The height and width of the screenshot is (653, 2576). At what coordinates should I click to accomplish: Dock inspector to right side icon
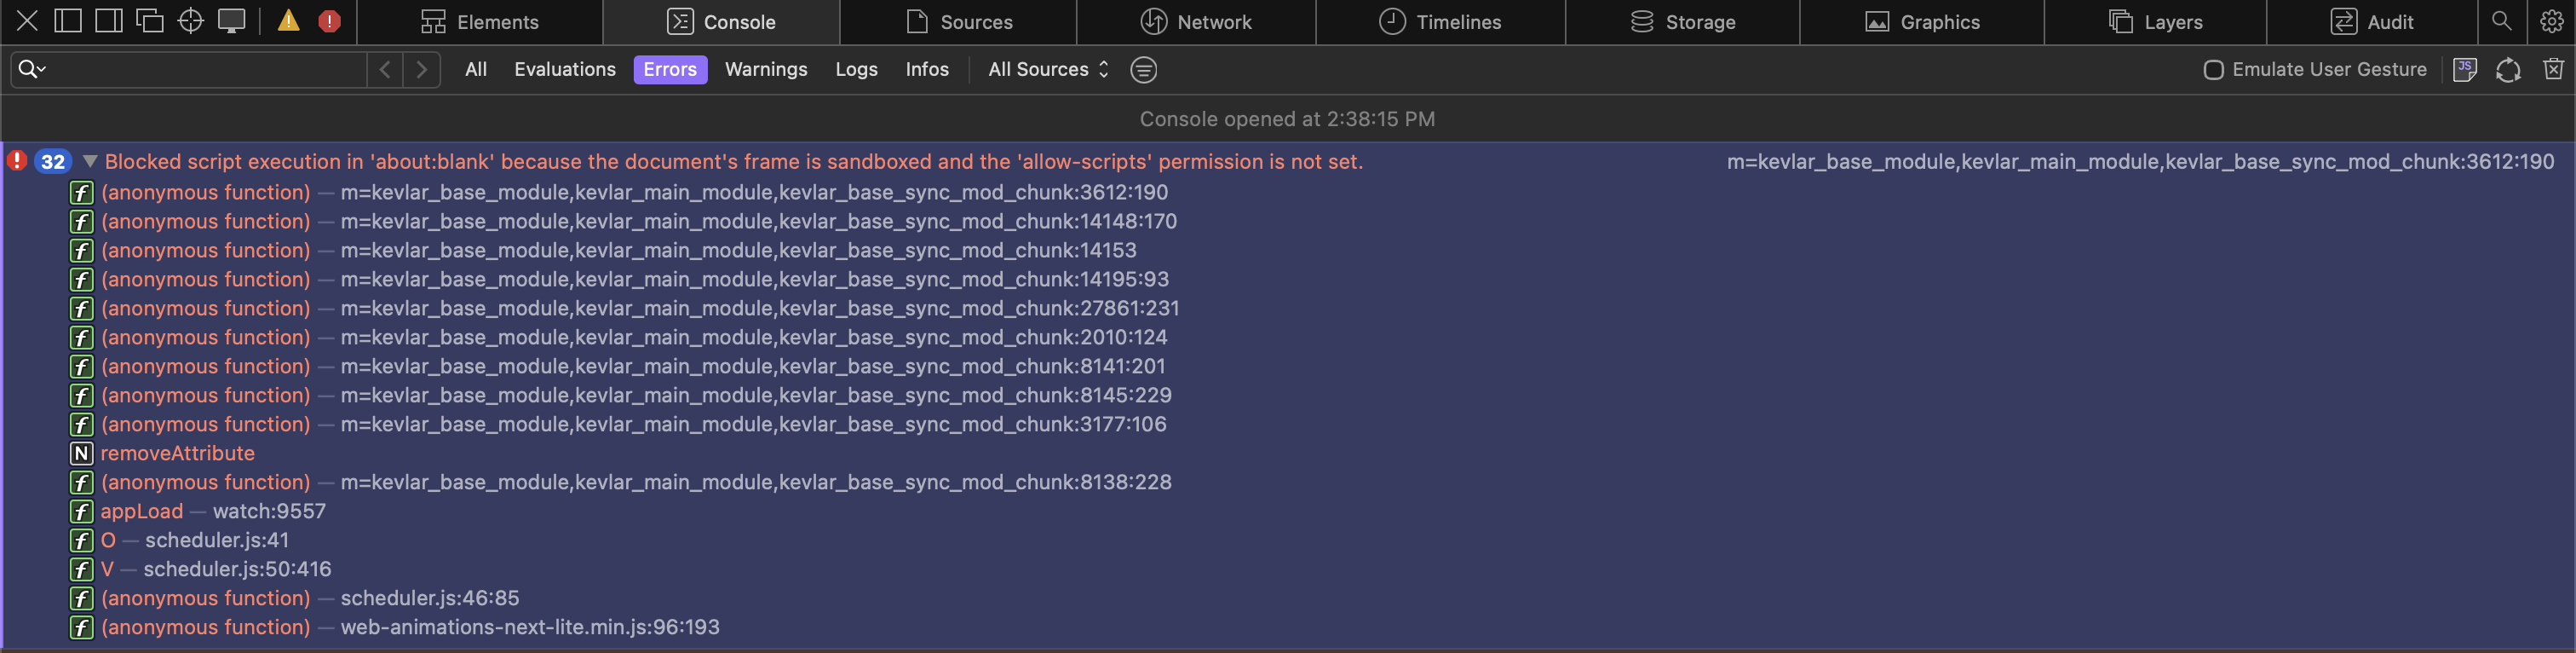coord(109,21)
